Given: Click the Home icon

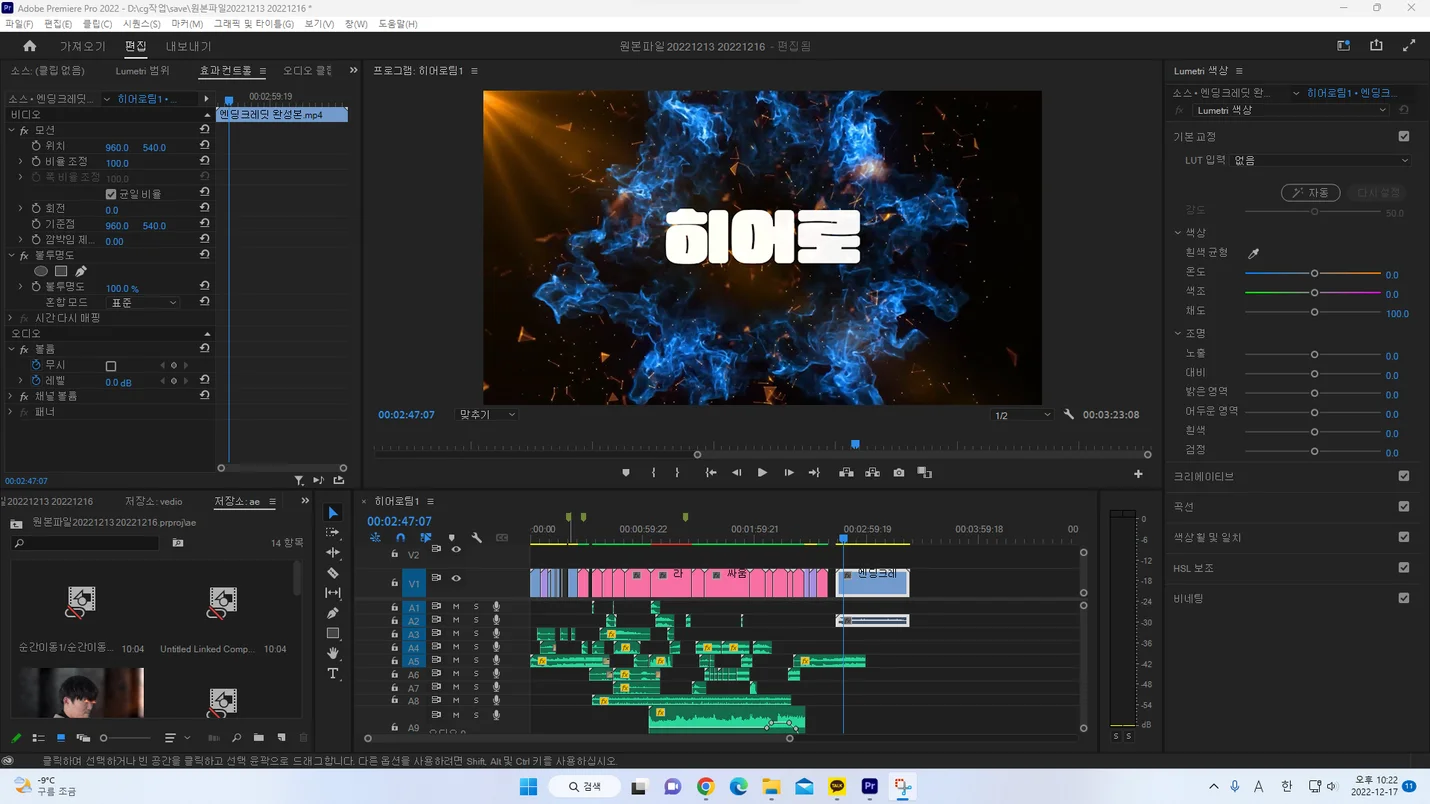Looking at the screenshot, I should [30, 46].
